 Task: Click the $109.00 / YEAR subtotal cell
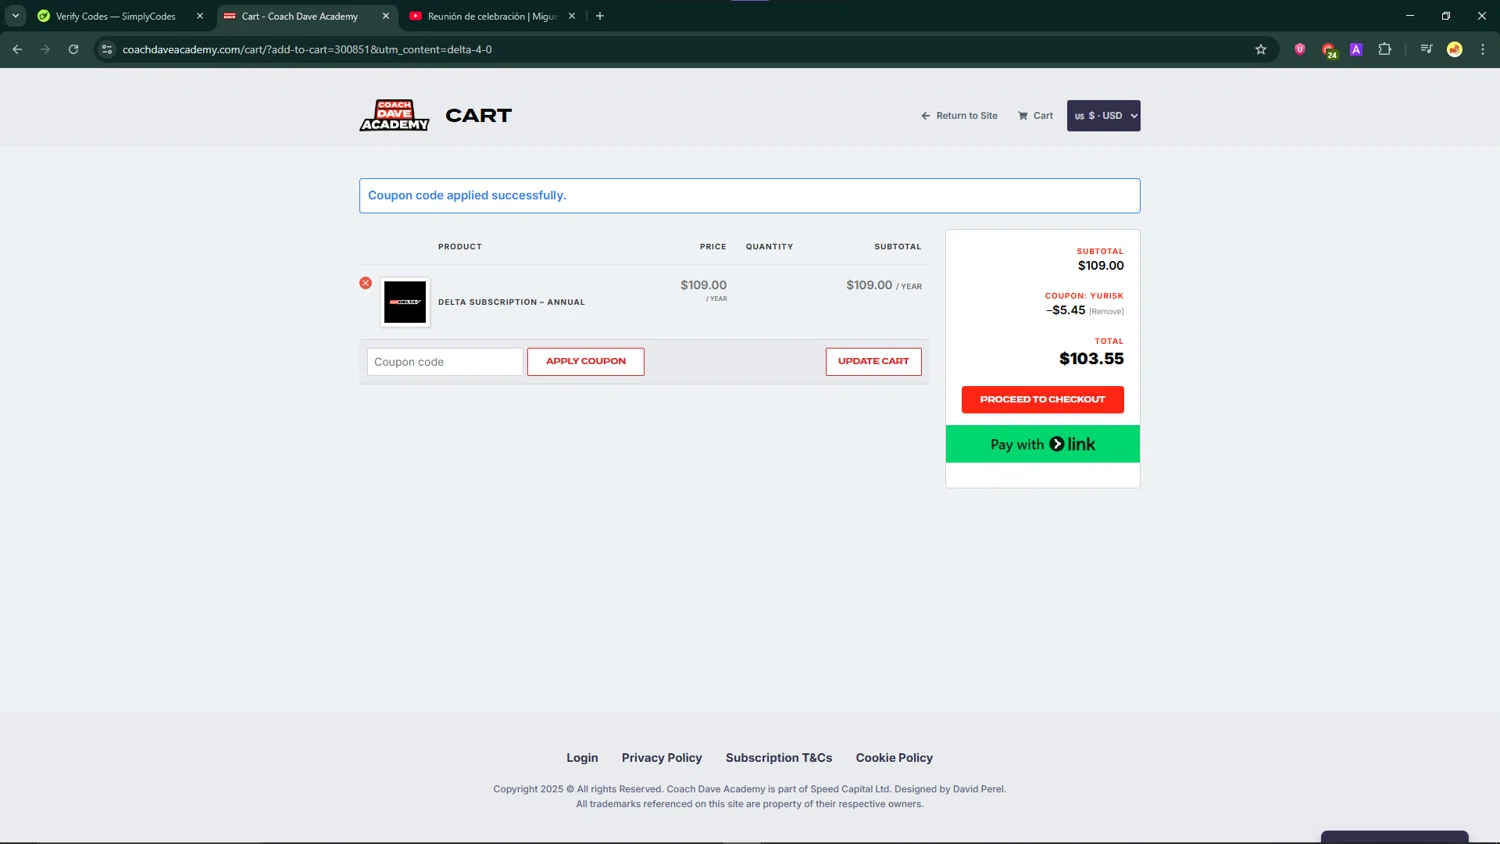point(884,285)
